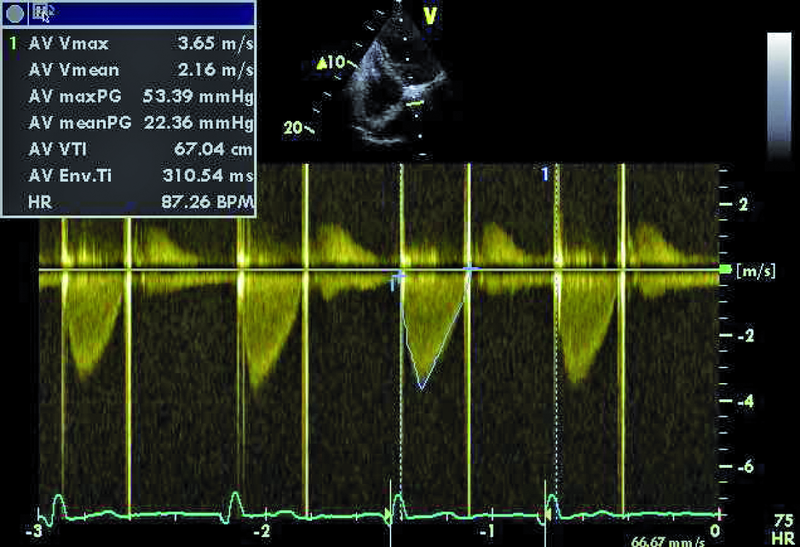
Task: Click the peak of the traced Doppler envelope
Action: [423, 385]
